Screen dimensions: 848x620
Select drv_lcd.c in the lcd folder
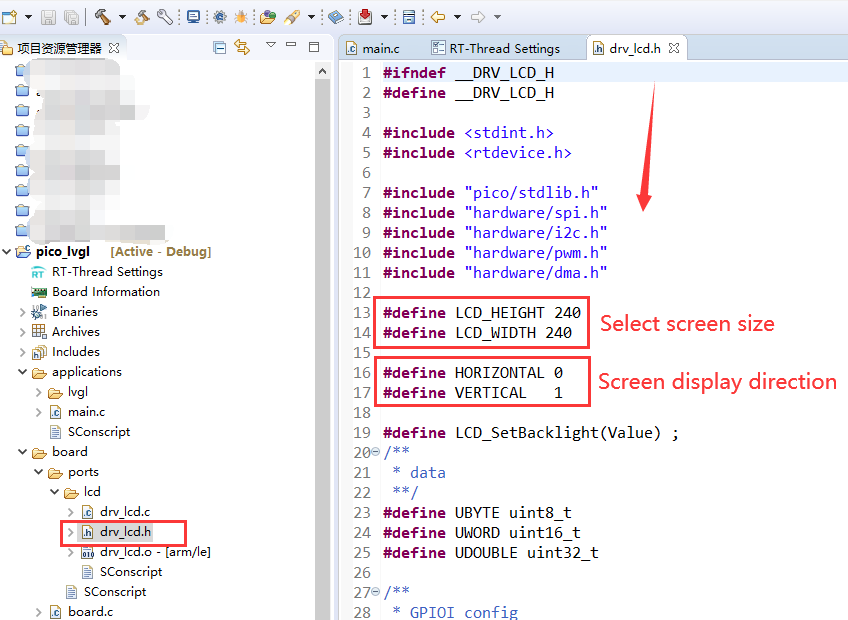(124, 512)
